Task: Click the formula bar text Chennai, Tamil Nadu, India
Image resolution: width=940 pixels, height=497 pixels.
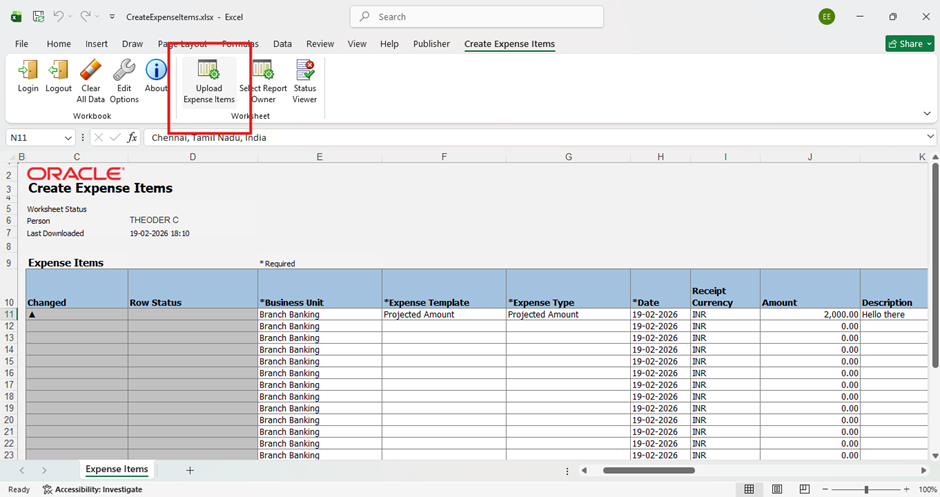Action: (x=209, y=138)
